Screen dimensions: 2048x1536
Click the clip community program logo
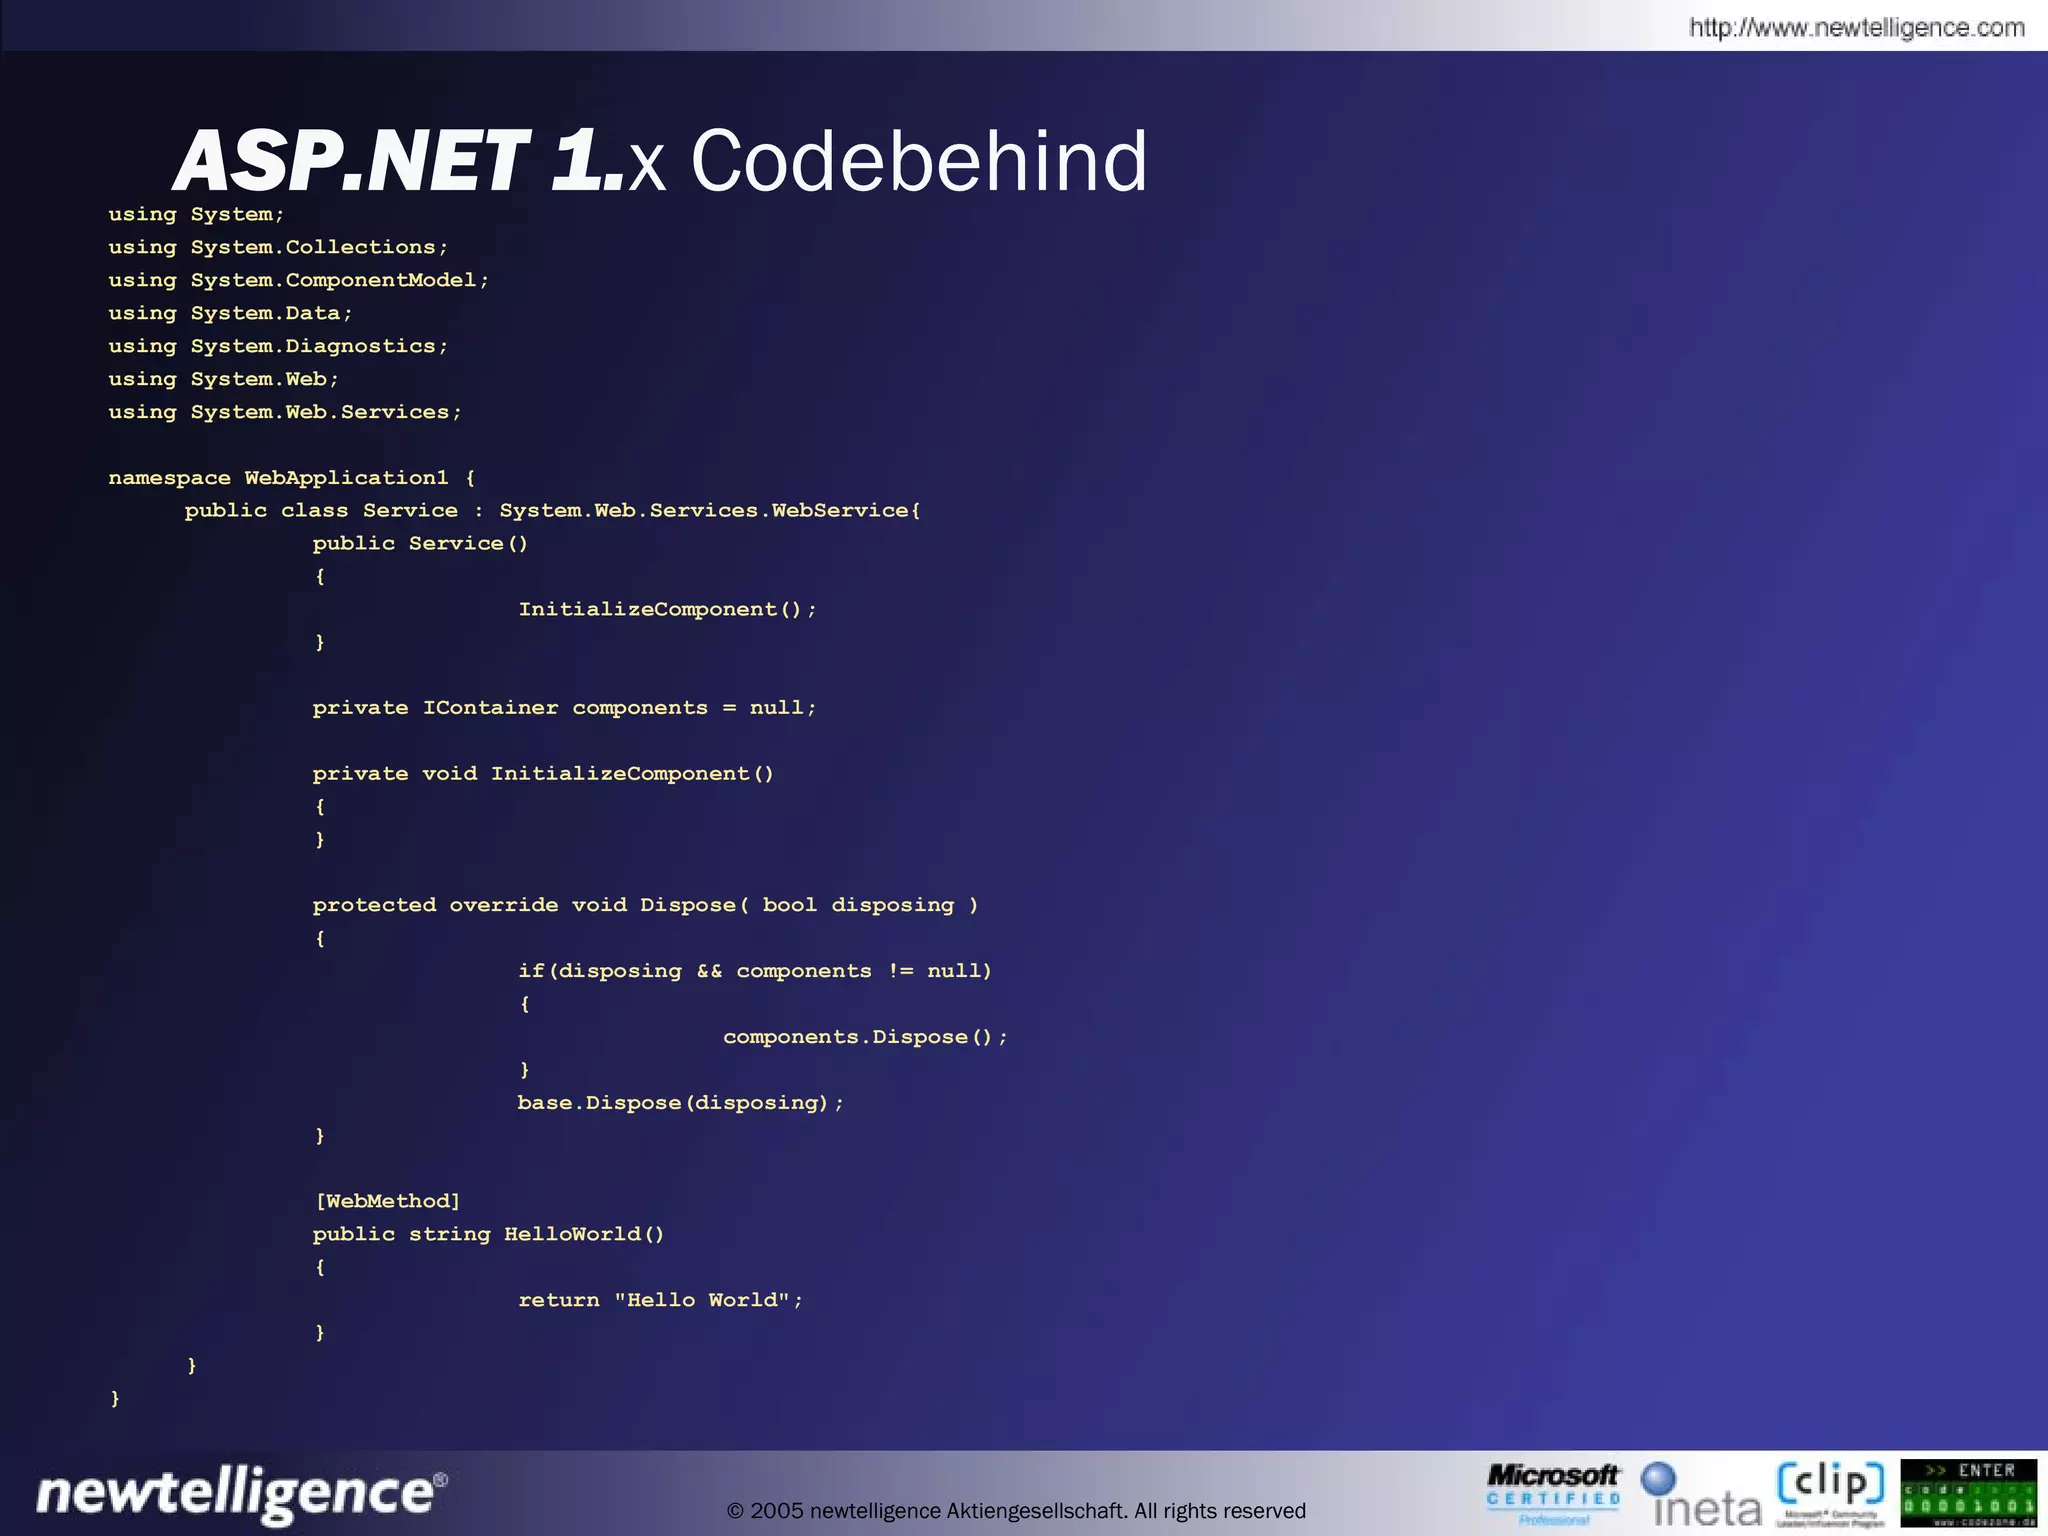[x=1831, y=1493]
